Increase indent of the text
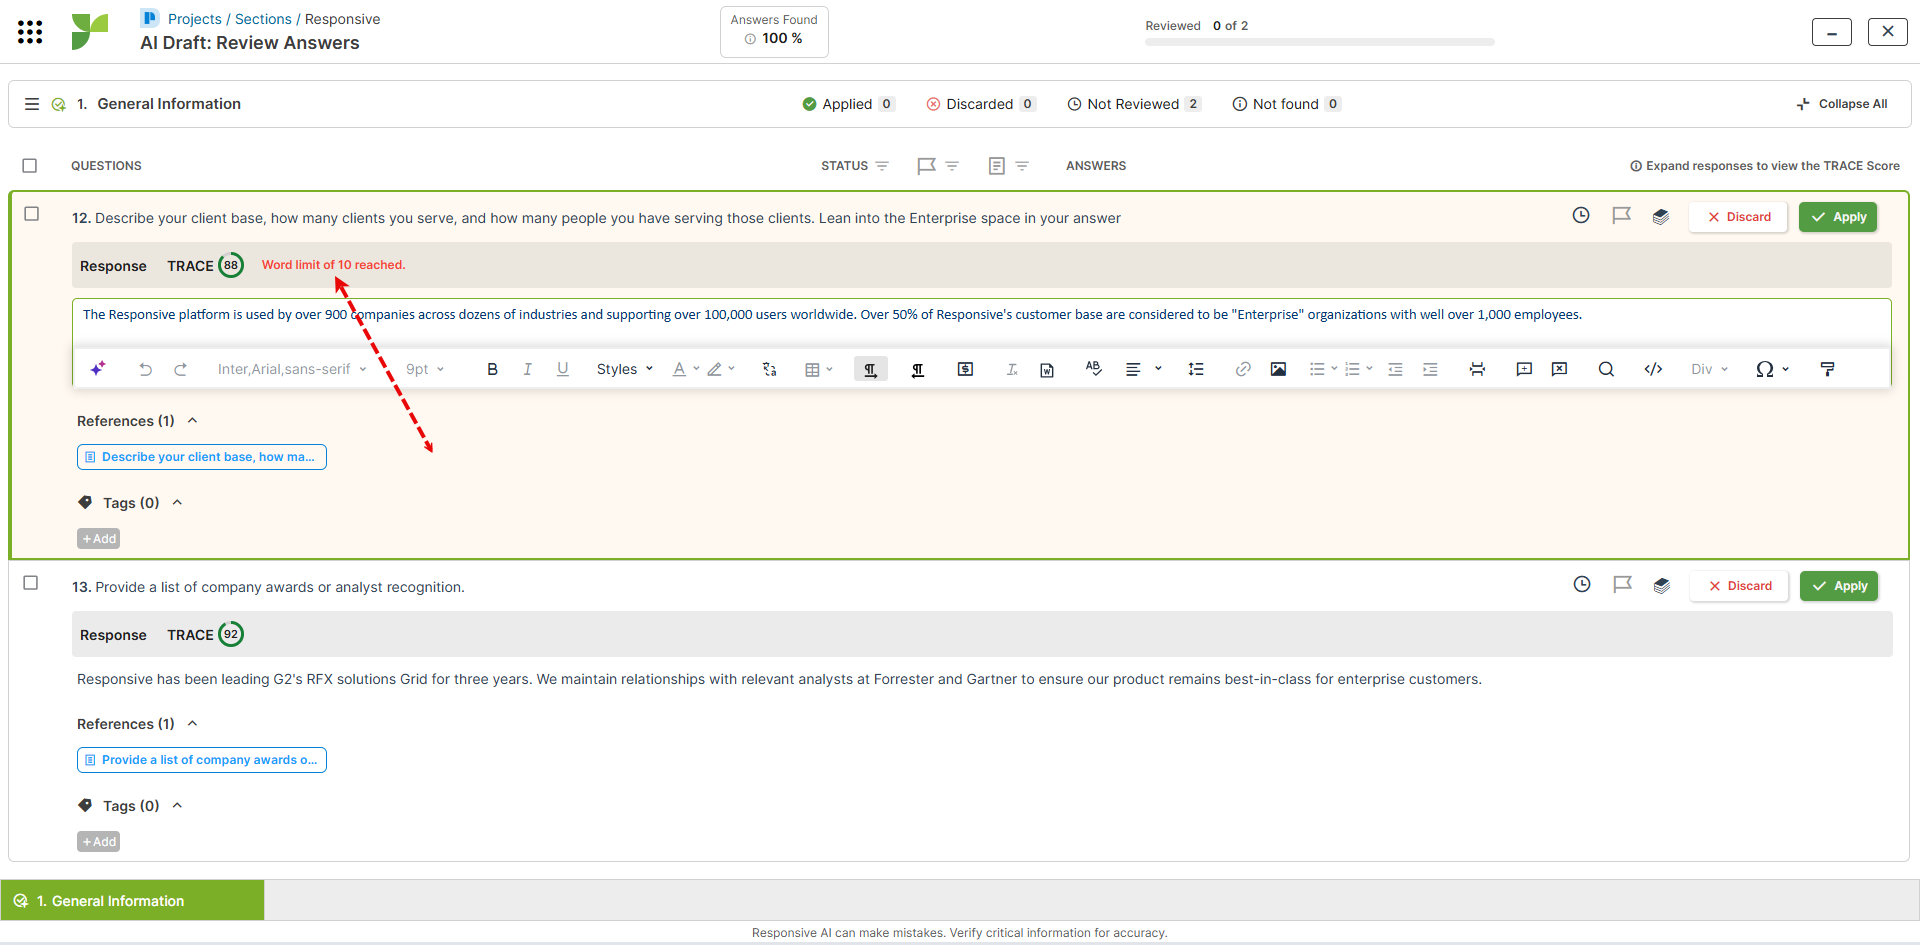 [1430, 369]
